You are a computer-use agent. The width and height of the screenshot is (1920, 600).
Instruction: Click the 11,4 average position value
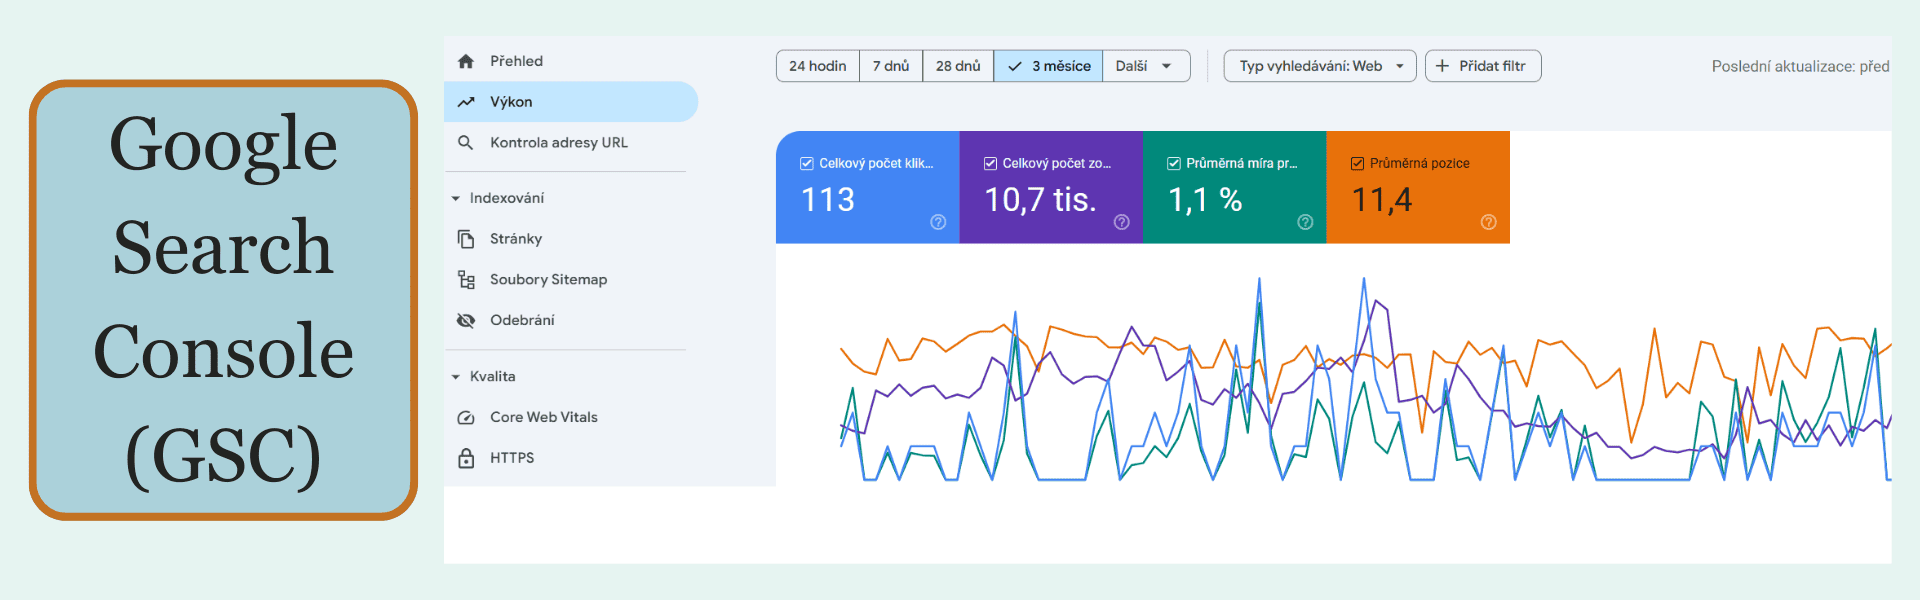(1382, 200)
